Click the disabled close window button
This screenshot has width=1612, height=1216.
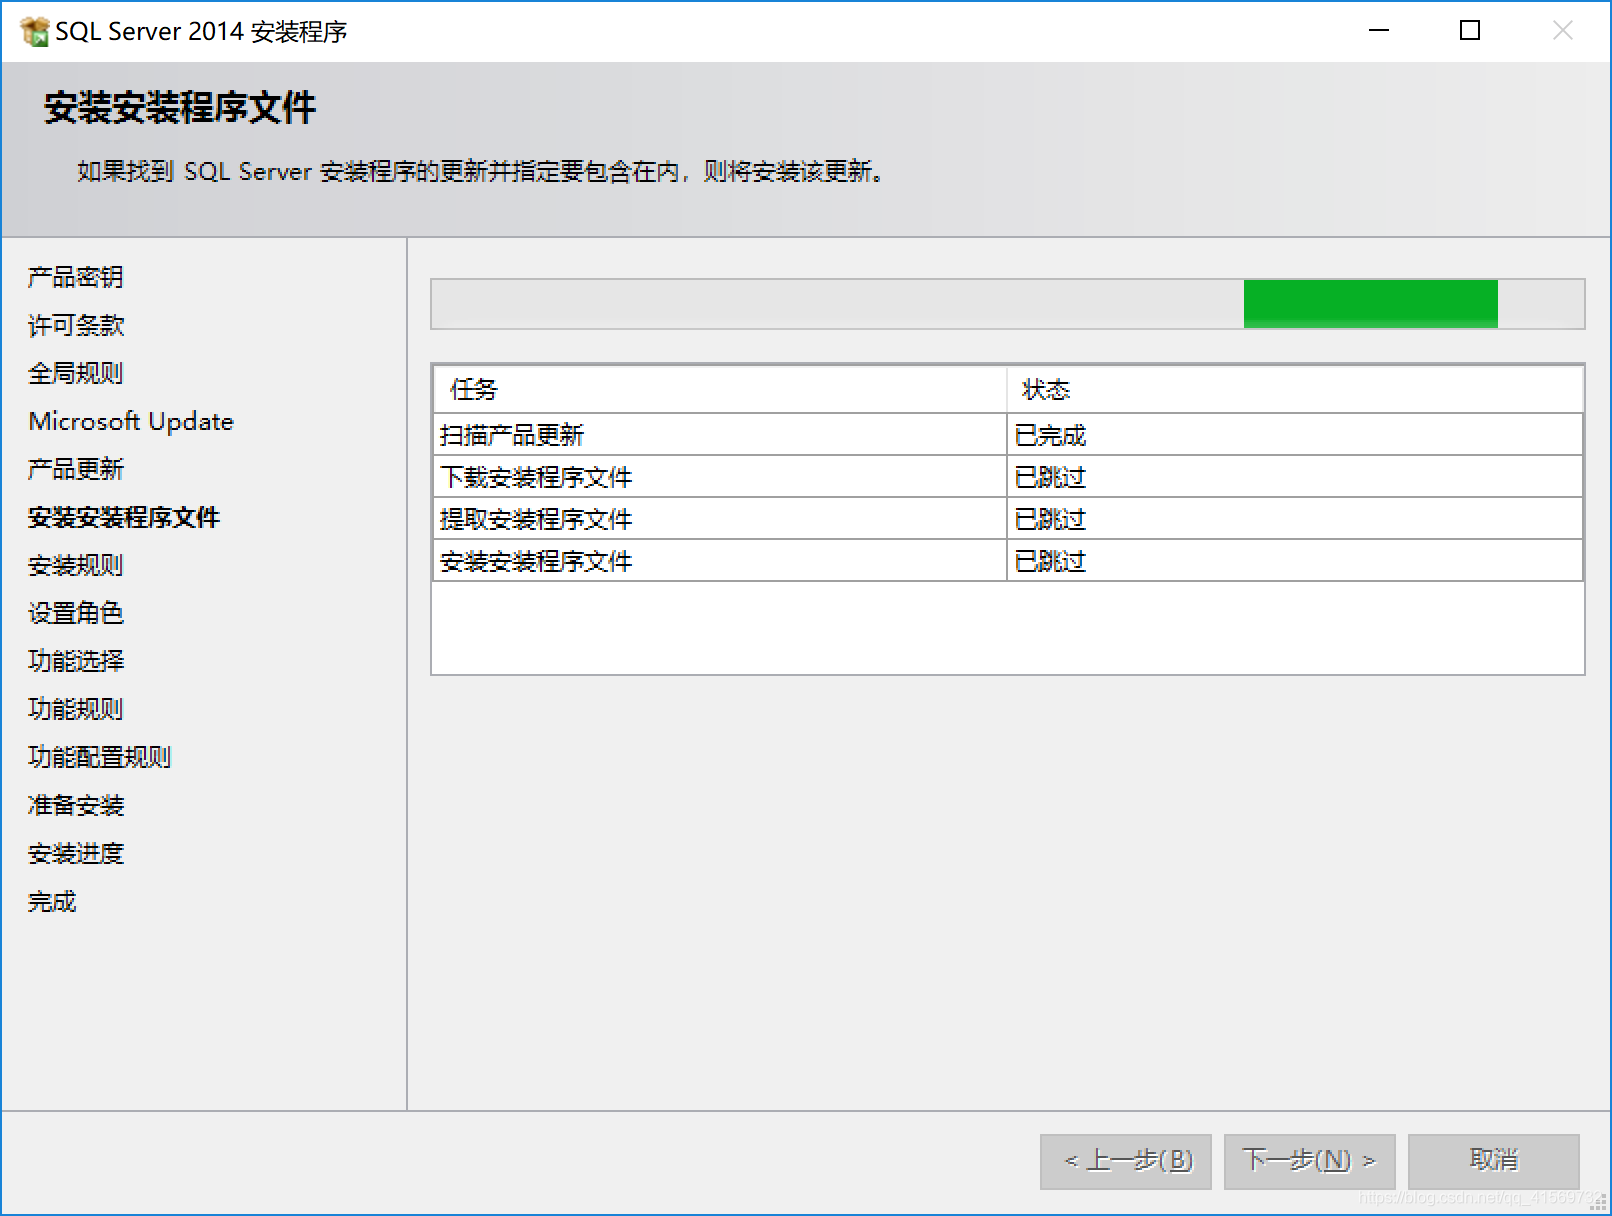1562,31
